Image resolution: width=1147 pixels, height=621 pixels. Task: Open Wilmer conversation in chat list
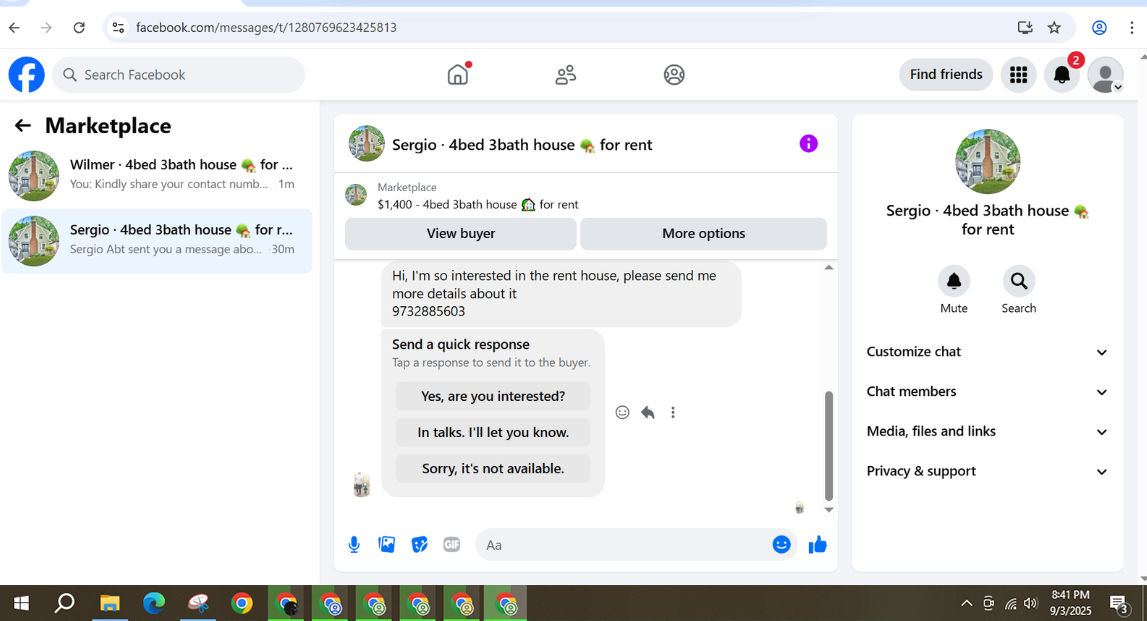(157, 176)
